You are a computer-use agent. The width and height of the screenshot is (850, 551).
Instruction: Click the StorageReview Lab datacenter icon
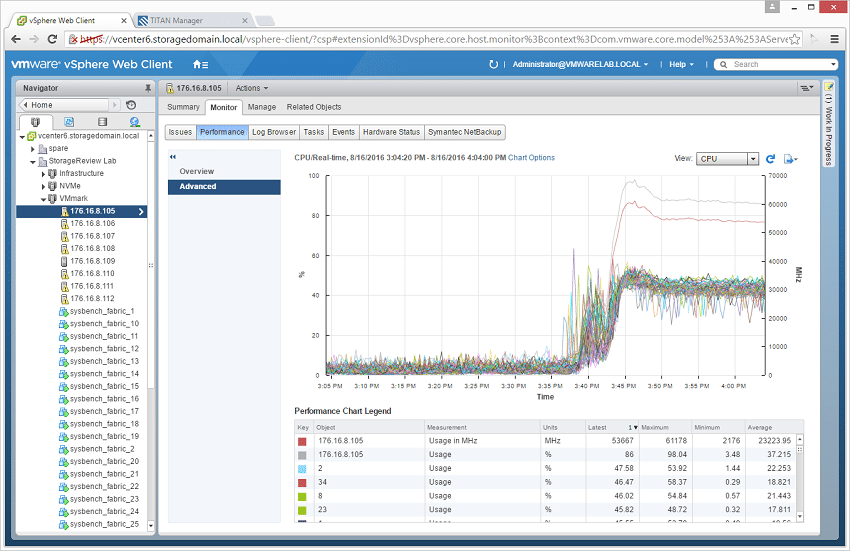click(x=42, y=161)
